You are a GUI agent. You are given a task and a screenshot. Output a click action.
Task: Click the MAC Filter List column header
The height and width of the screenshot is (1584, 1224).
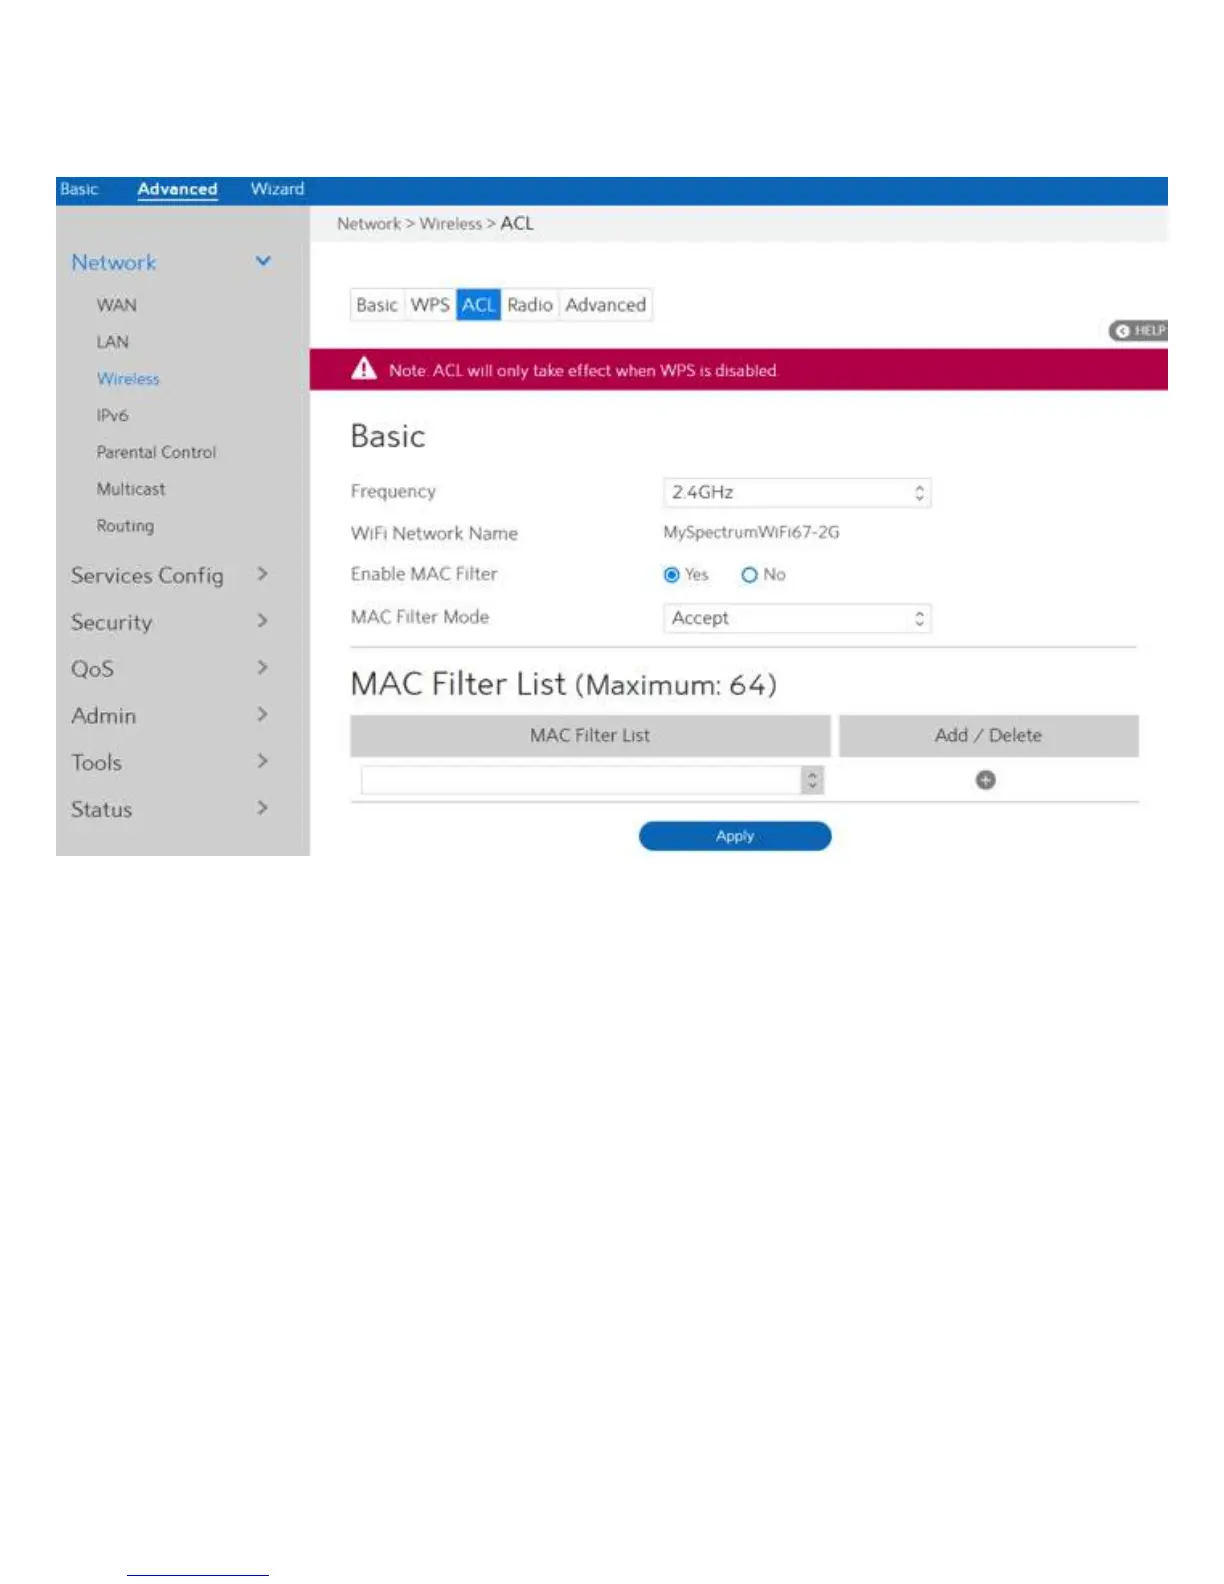point(590,736)
